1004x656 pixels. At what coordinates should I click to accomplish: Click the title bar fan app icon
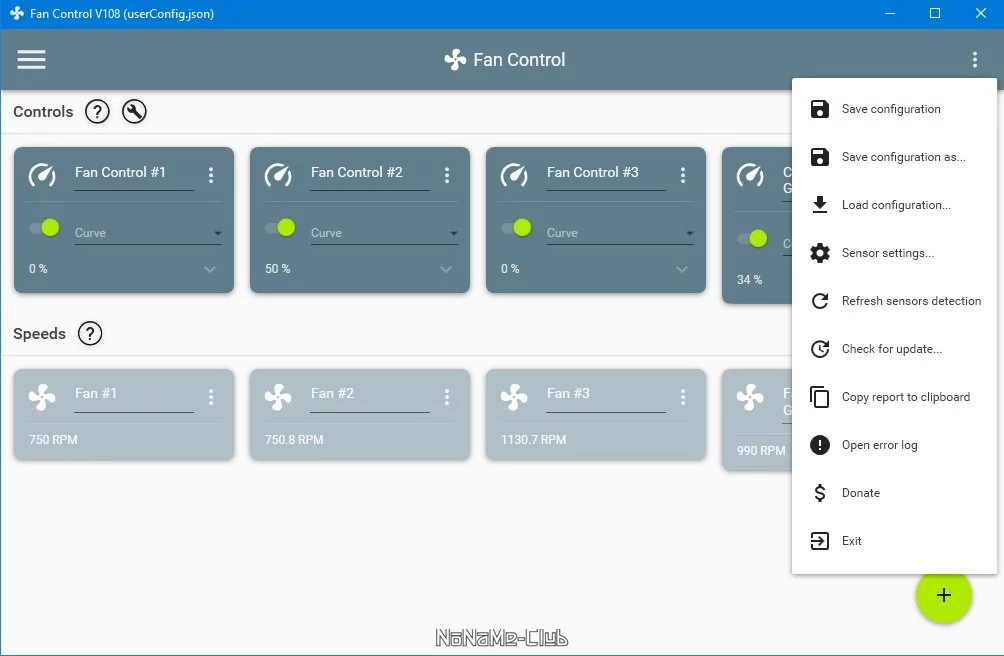[17, 13]
